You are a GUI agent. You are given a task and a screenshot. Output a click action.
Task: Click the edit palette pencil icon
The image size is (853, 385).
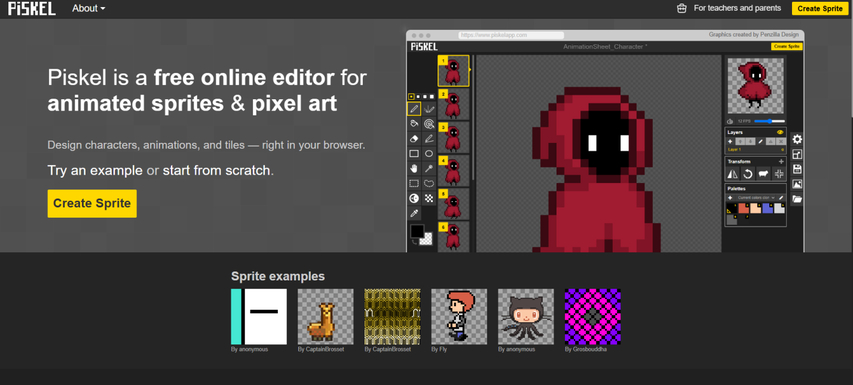[781, 197]
